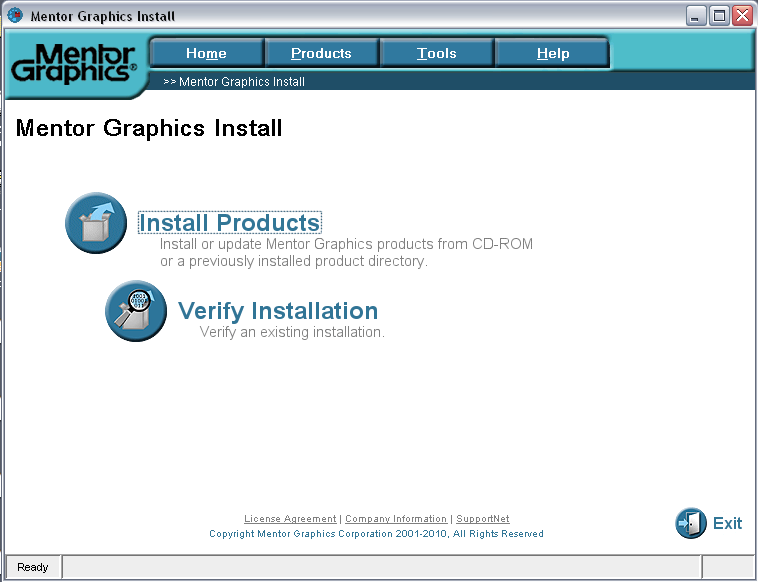Open the Help menu tab
This screenshot has height=582, width=758.
pyautogui.click(x=553, y=53)
